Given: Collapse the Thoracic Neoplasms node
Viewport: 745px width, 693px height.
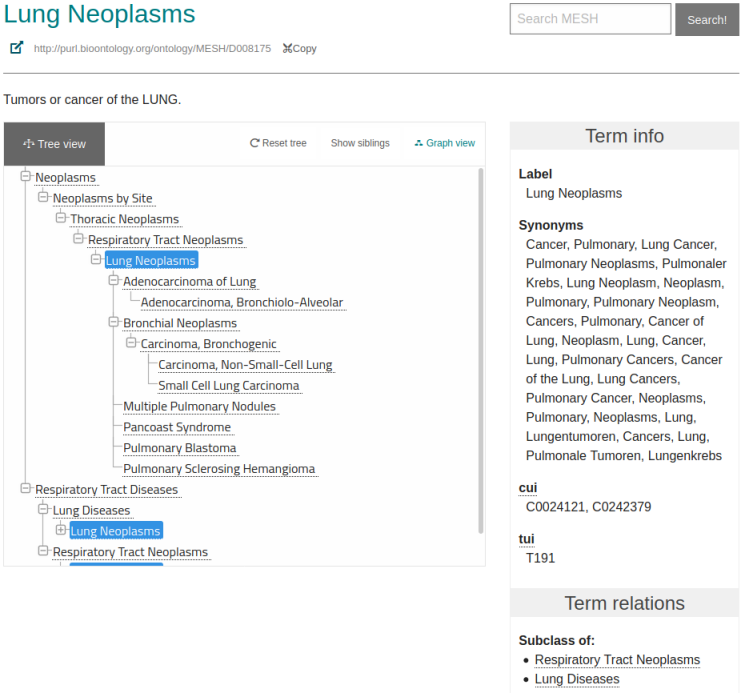Looking at the screenshot, I should tap(61, 219).
